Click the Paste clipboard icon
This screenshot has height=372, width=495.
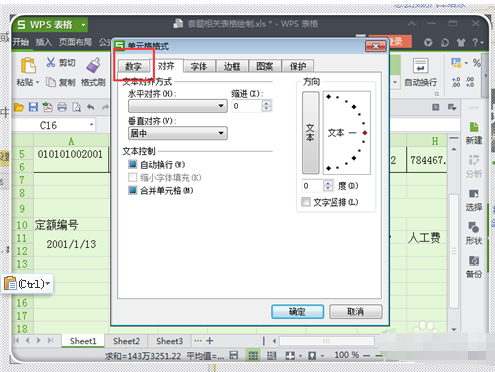pos(29,65)
